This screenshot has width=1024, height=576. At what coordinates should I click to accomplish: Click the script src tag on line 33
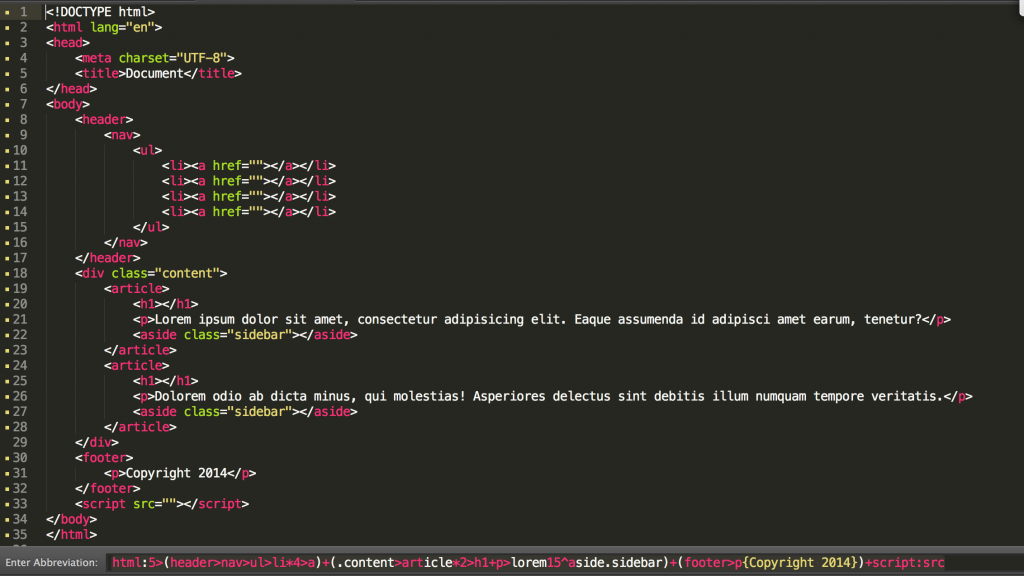click(162, 504)
